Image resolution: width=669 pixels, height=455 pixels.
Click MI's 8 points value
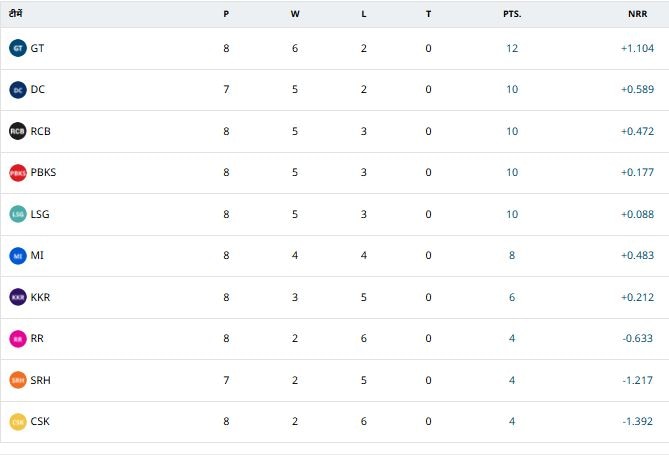click(x=512, y=255)
